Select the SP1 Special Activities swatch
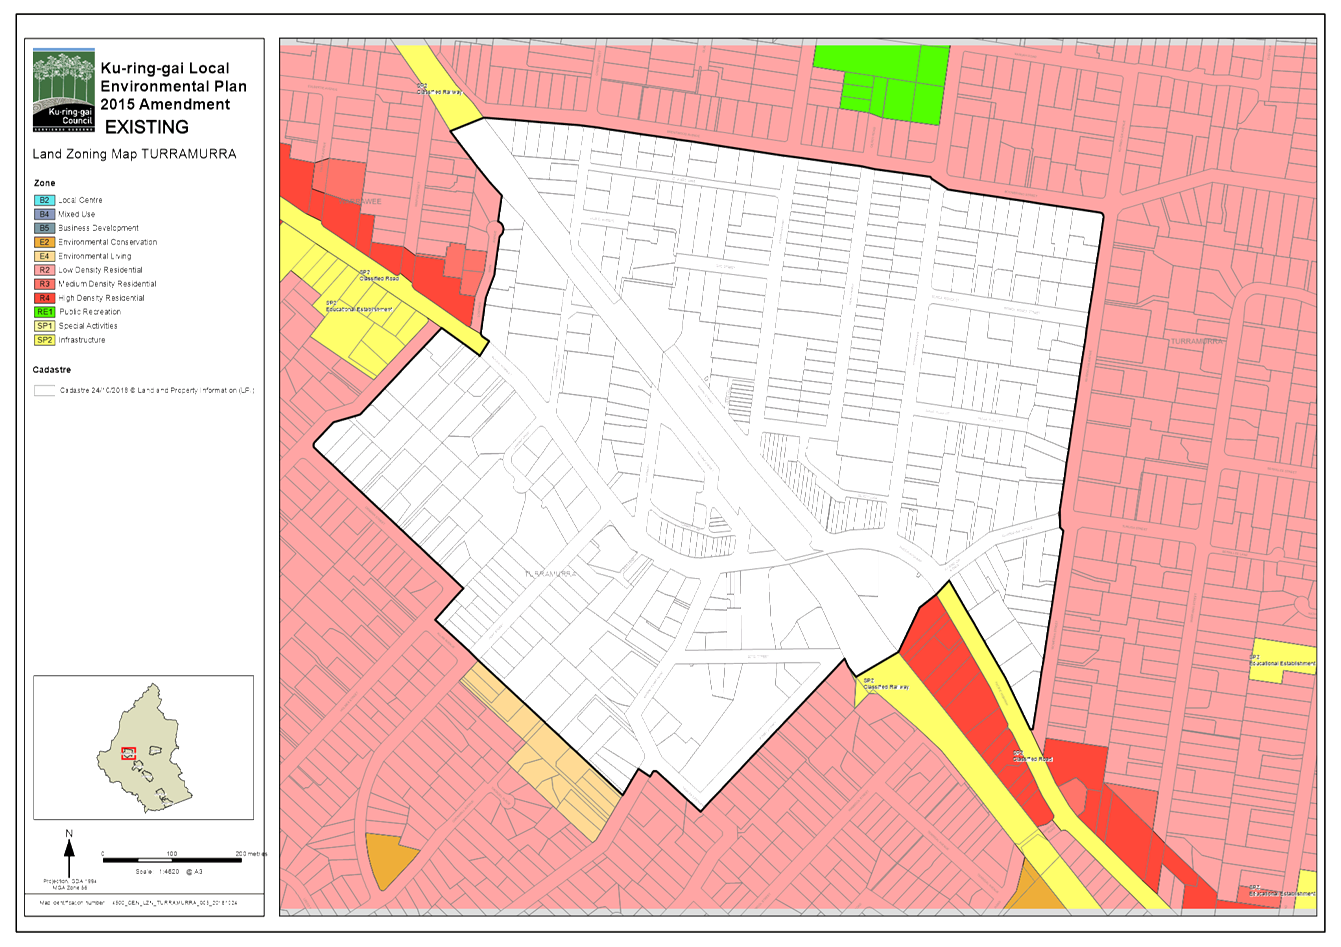 tap(44, 326)
